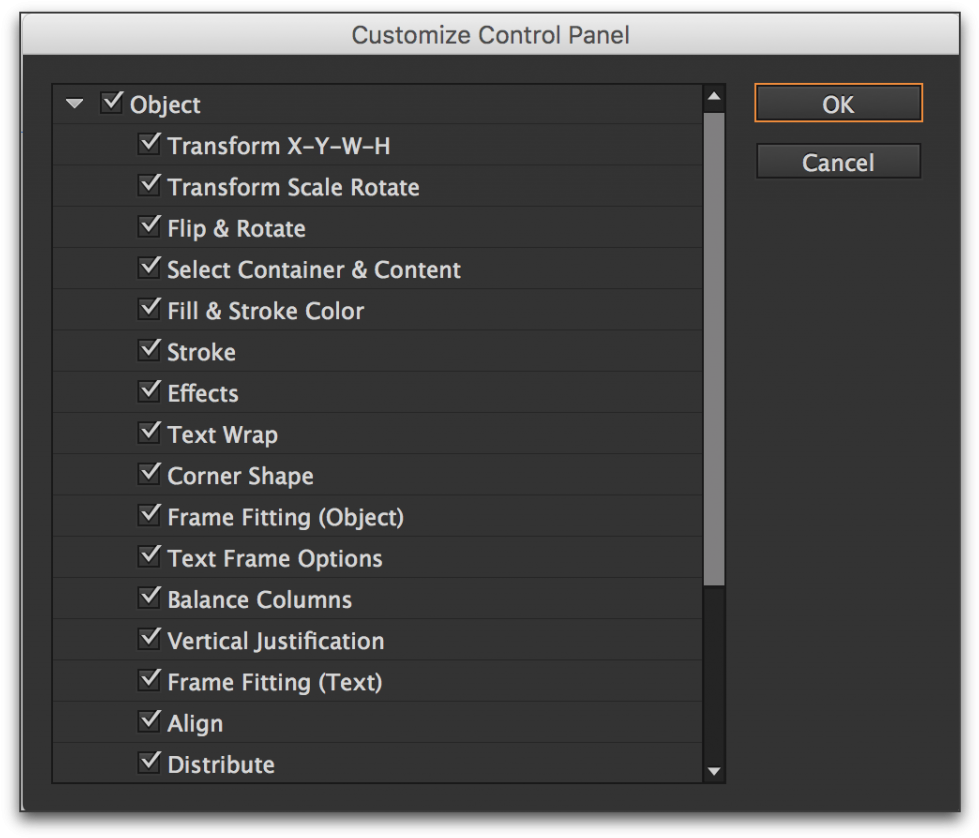Uncheck Transform X-Y-W-H checkbox
The height and width of the screenshot is (838, 979).
pos(149,144)
